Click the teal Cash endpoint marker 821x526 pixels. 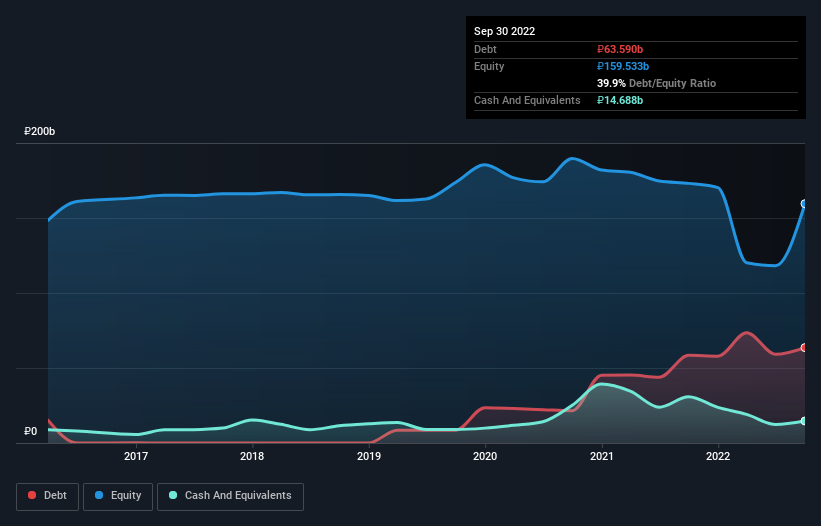(x=804, y=421)
